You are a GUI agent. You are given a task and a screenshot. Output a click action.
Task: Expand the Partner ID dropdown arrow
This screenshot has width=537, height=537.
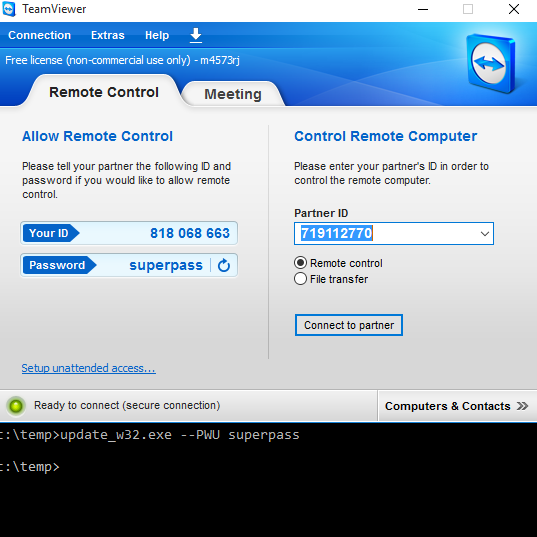pos(484,234)
